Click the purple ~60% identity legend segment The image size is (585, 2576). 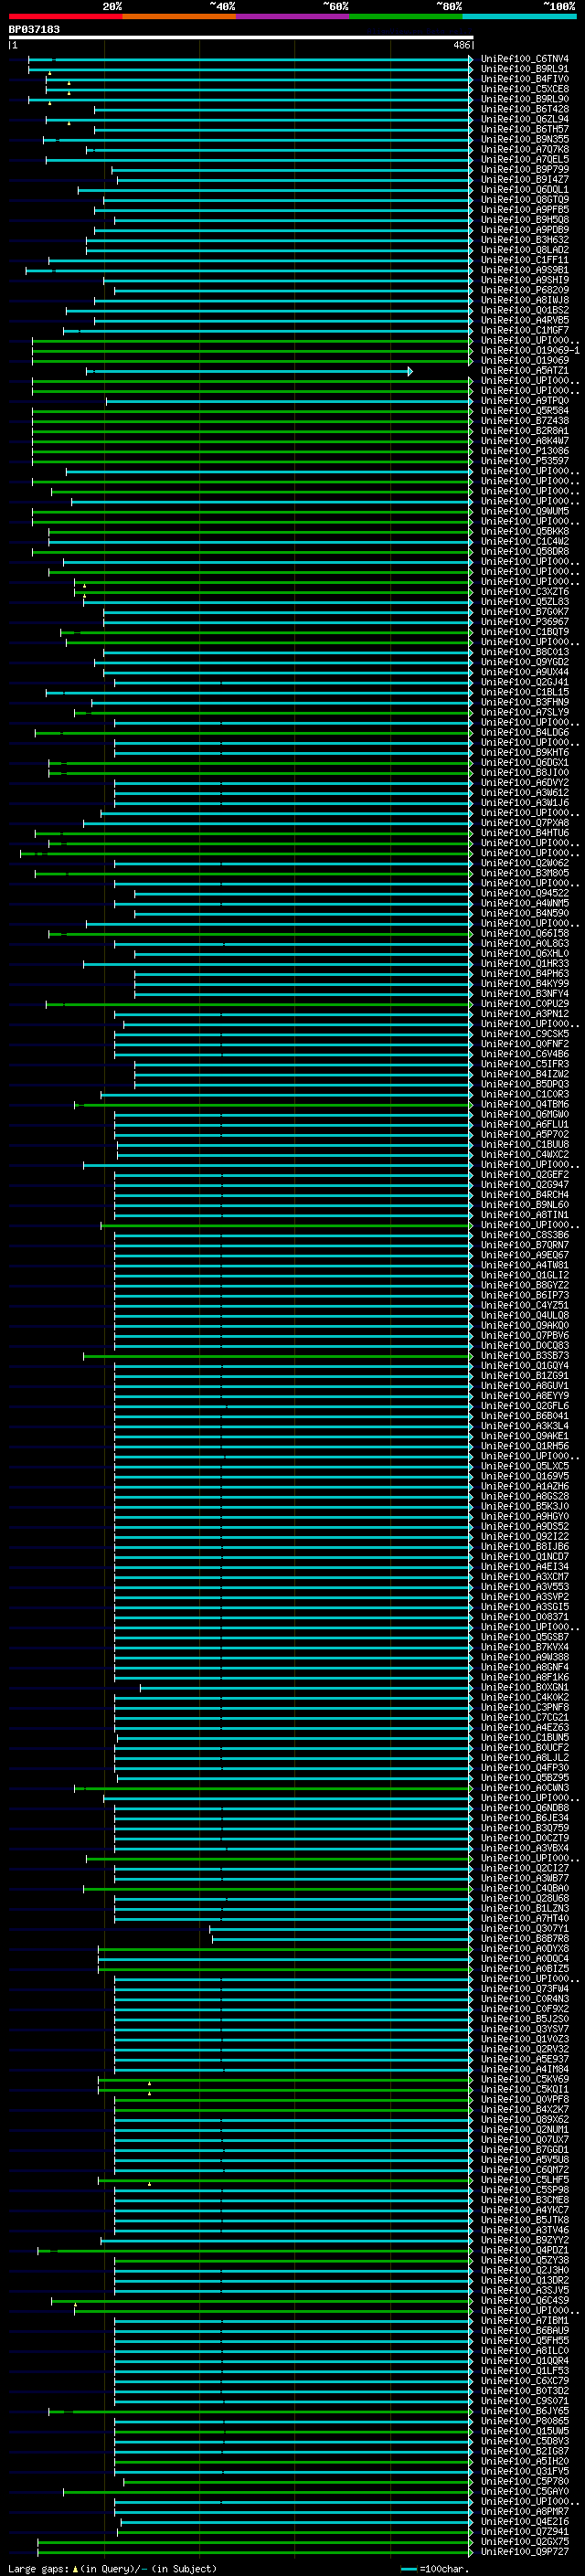click(x=292, y=16)
